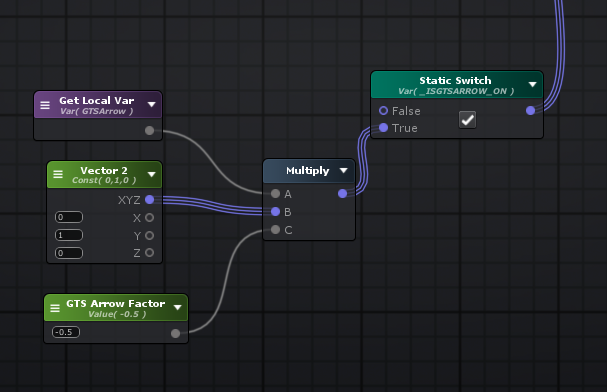Click the Multiply node output port
Image resolution: width=607 pixels, height=392 pixels.
click(x=342, y=193)
